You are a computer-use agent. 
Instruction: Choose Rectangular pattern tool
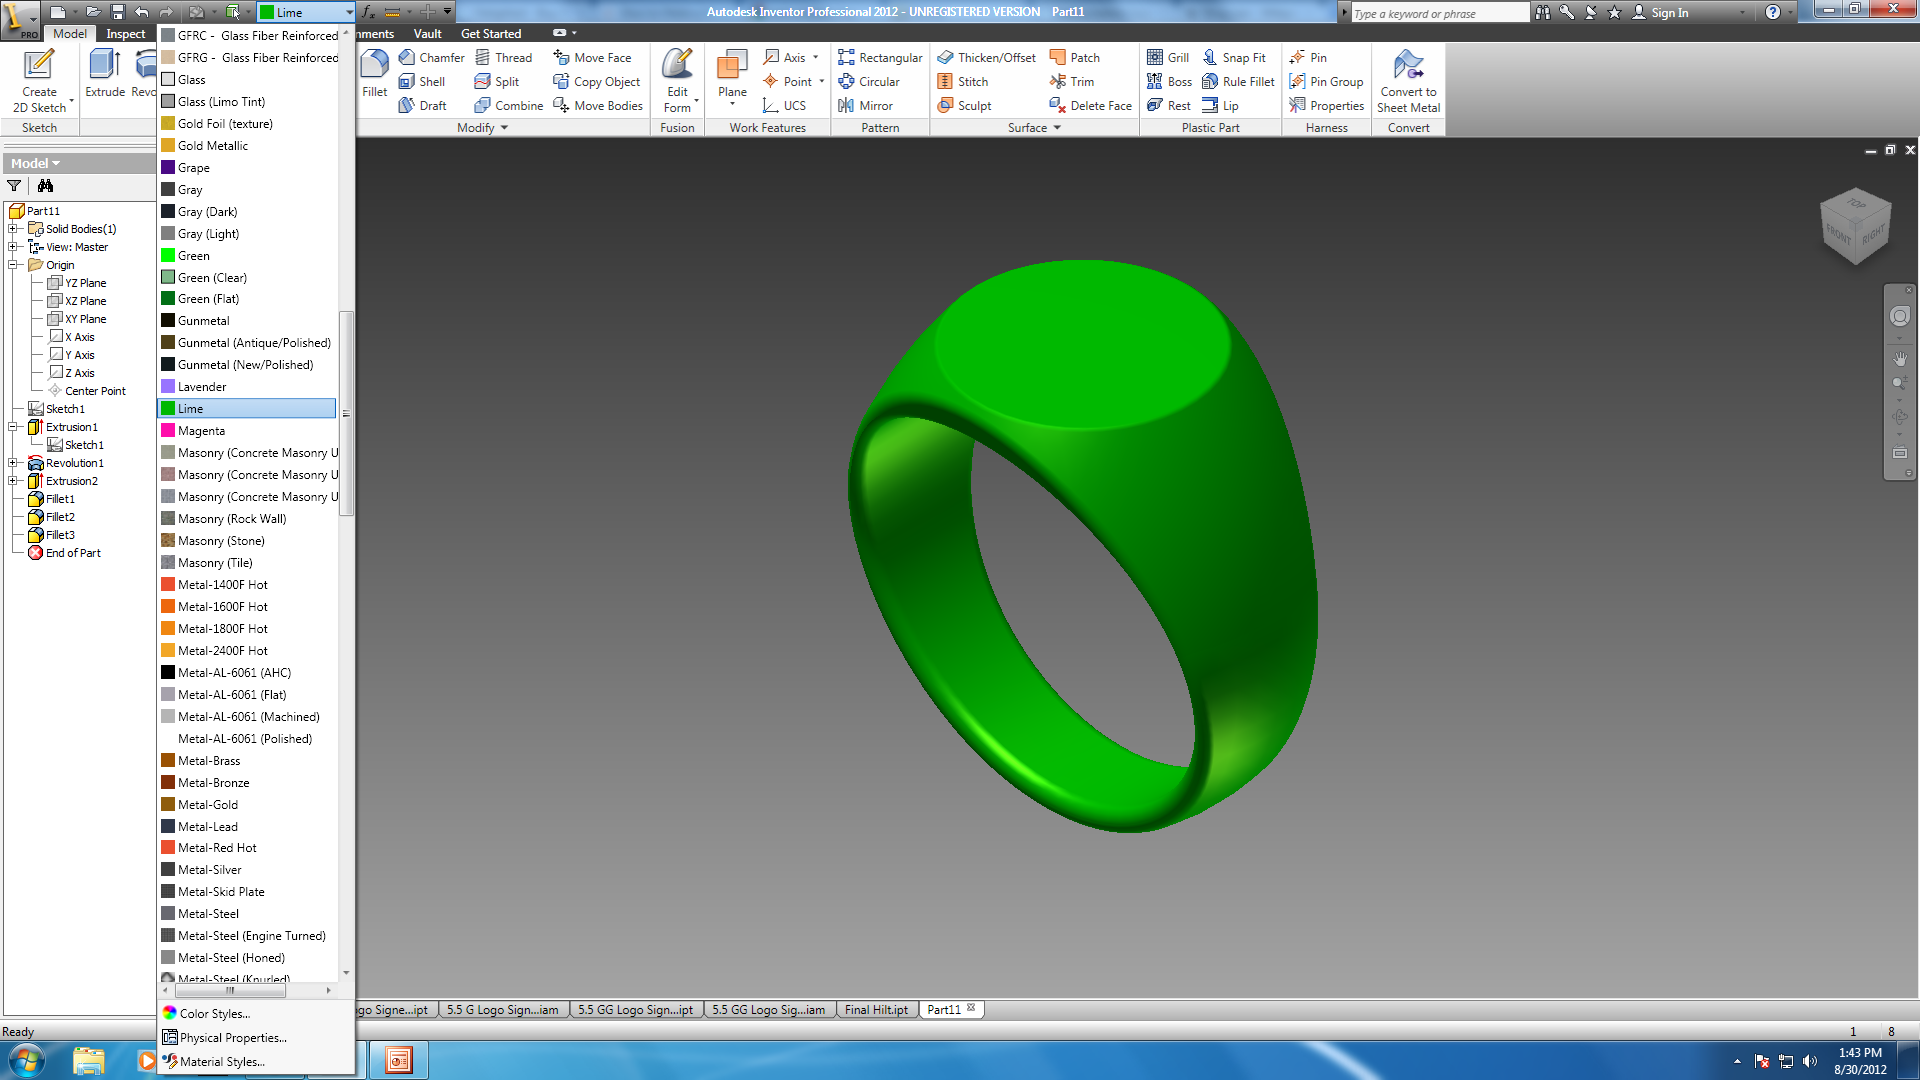(880, 58)
